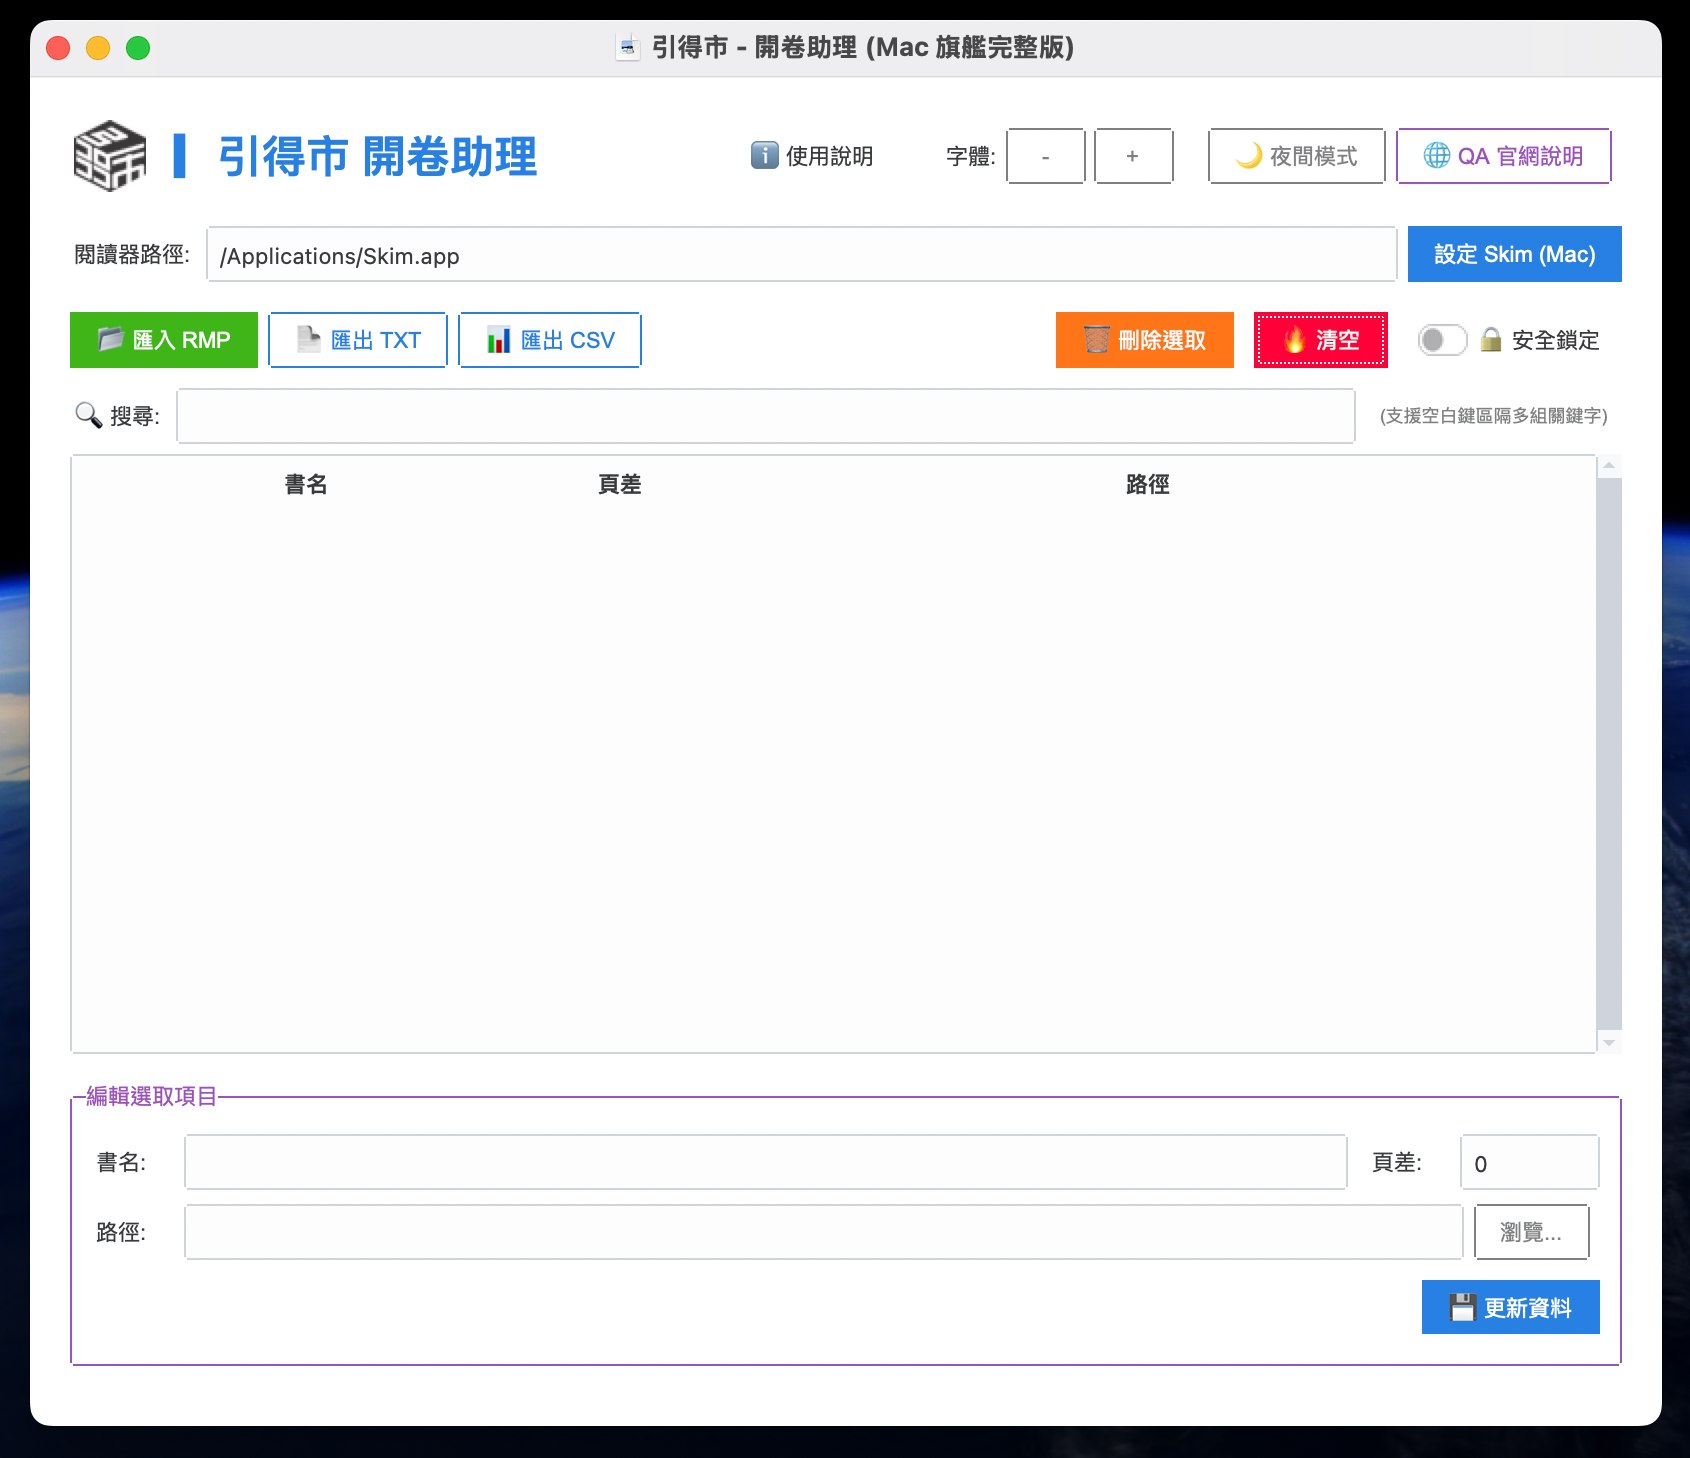
Task: Click the 清空 fire button
Action: (x=1320, y=340)
